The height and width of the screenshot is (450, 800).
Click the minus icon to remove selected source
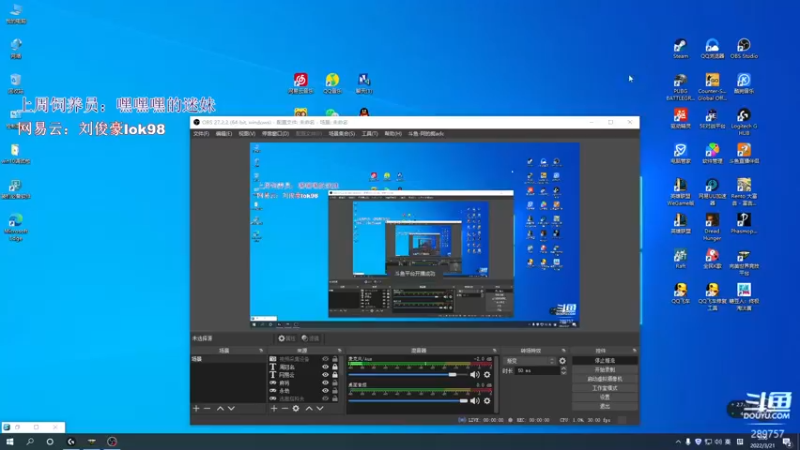click(x=285, y=409)
